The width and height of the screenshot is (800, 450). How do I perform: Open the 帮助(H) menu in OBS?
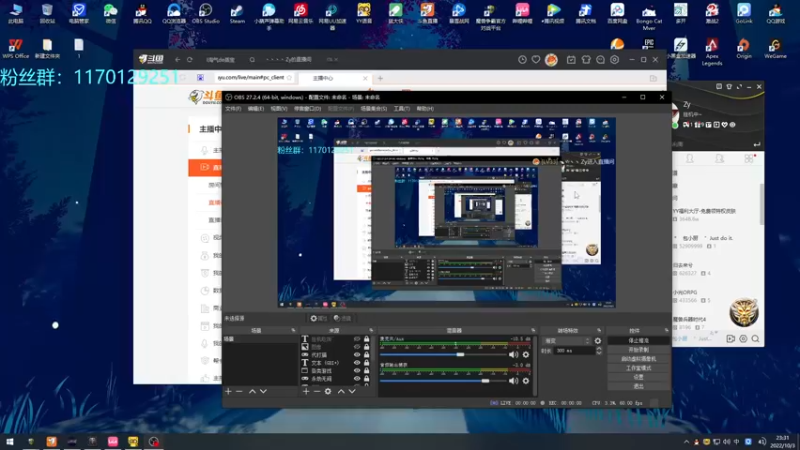click(x=425, y=109)
